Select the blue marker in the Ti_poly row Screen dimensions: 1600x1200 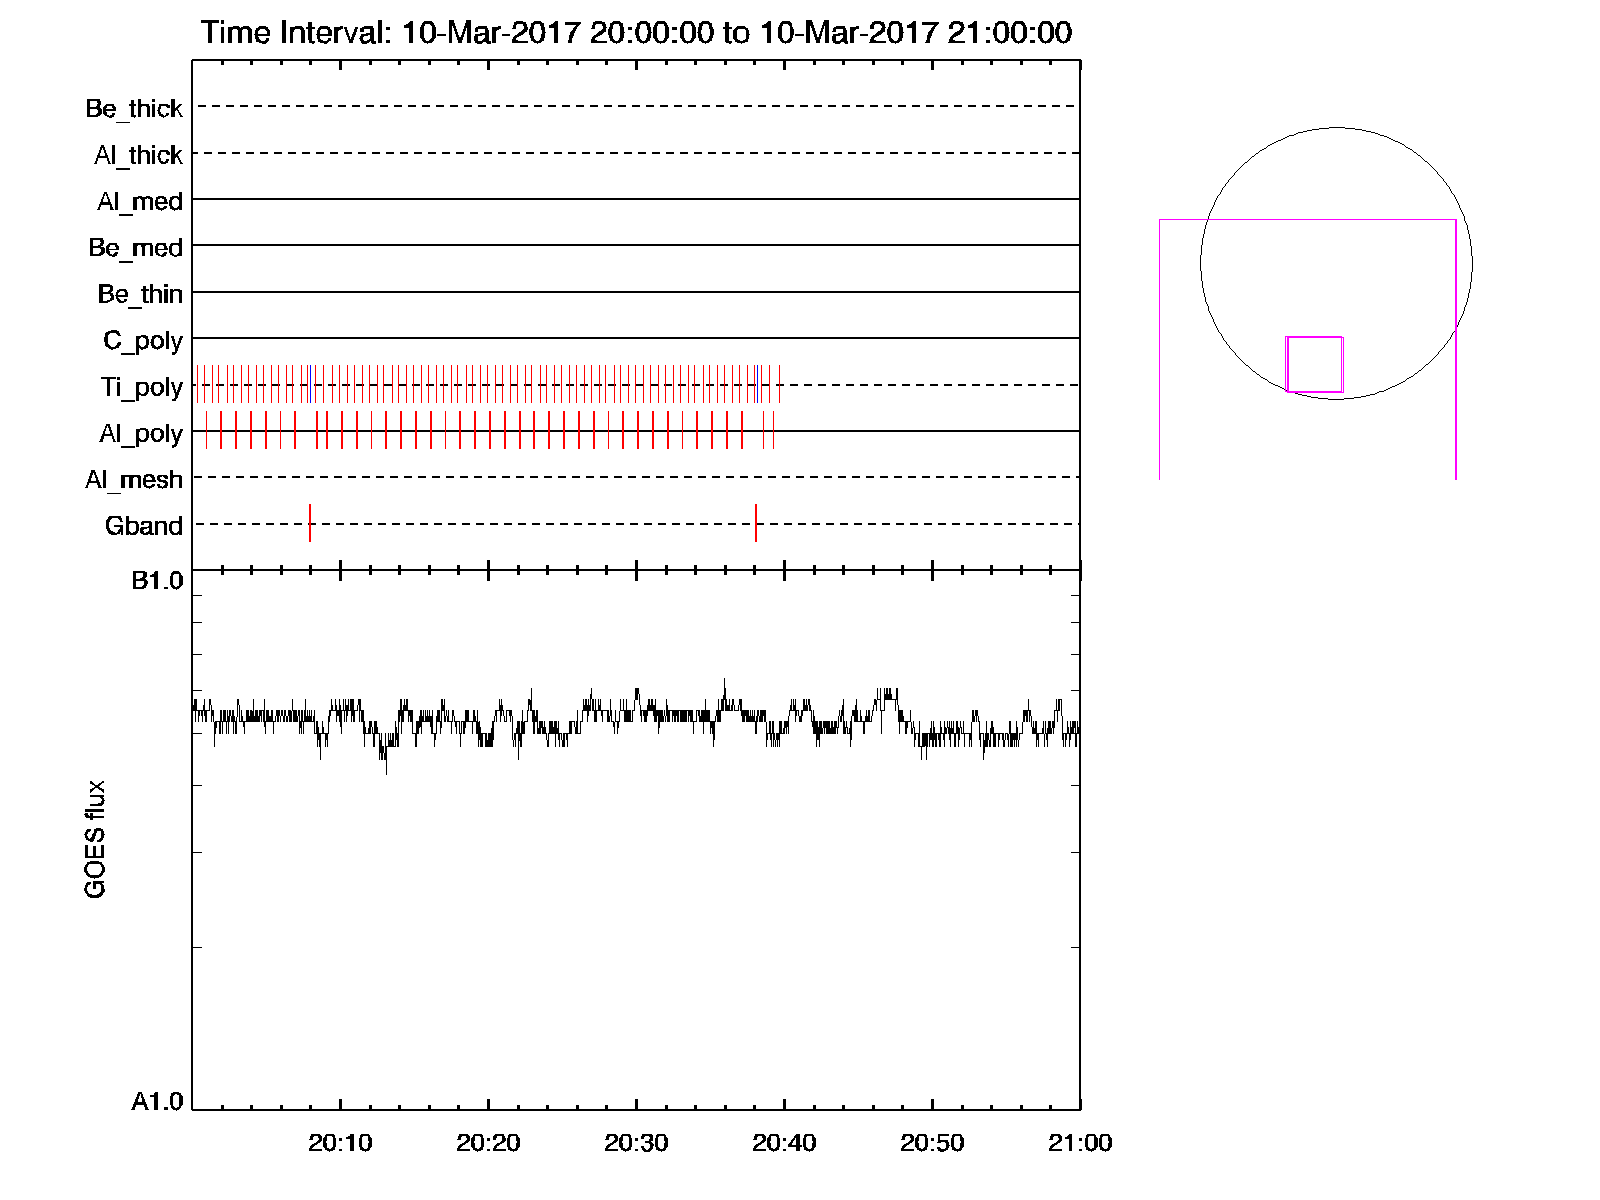pyautogui.click(x=310, y=384)
